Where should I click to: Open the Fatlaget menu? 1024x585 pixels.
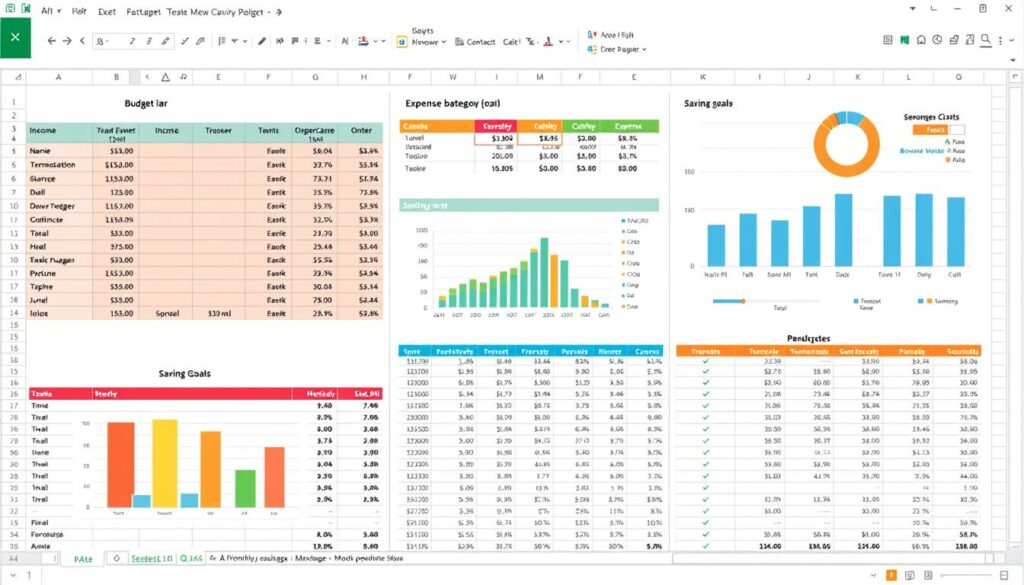(143, 12)
